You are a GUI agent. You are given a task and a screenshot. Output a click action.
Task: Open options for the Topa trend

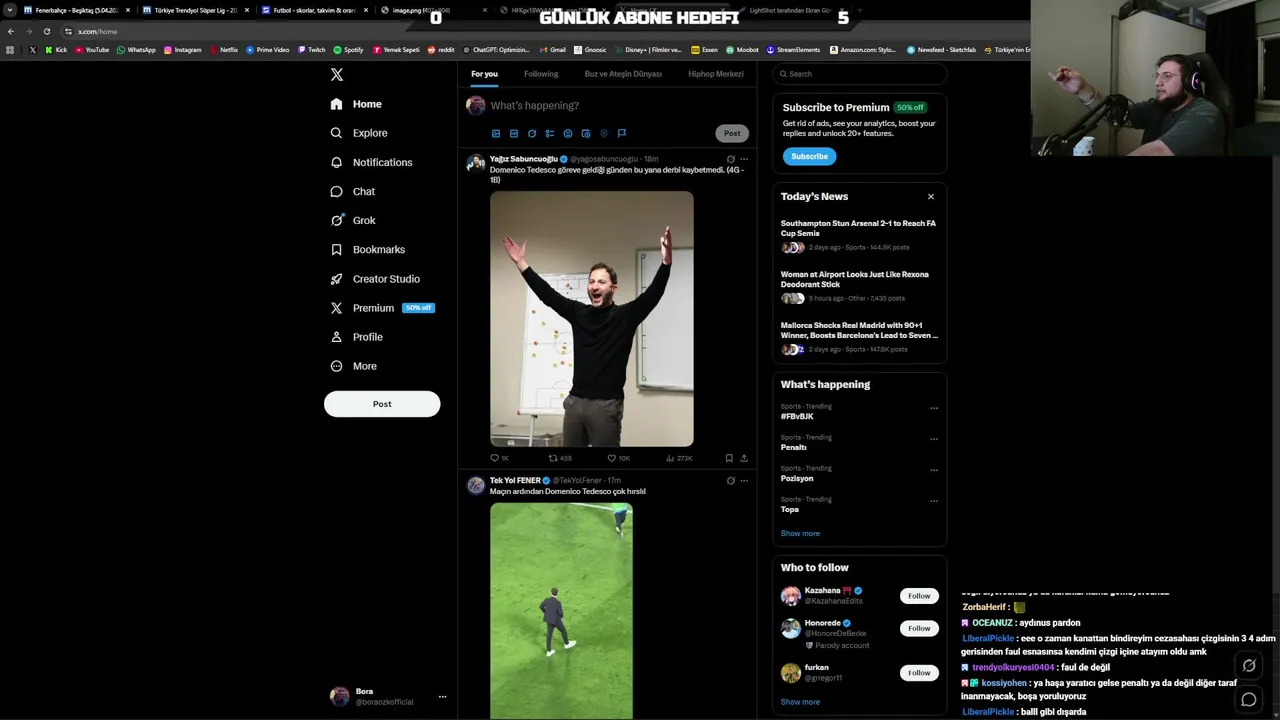click(934, 501)
